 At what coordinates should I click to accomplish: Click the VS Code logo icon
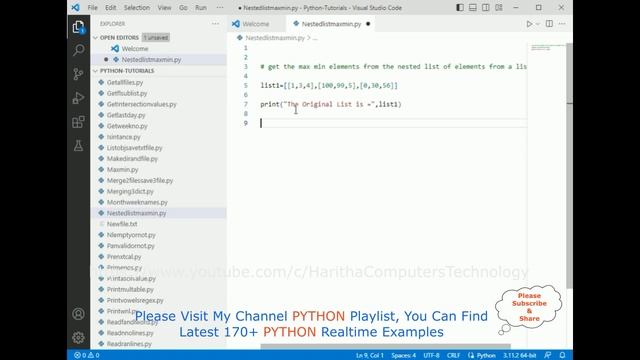pos(76,7)
